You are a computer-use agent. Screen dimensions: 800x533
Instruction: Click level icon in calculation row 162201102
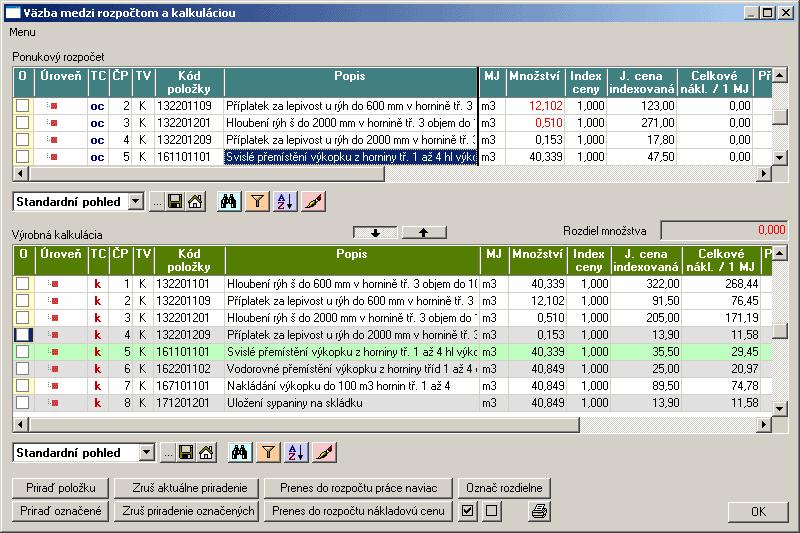53,369
